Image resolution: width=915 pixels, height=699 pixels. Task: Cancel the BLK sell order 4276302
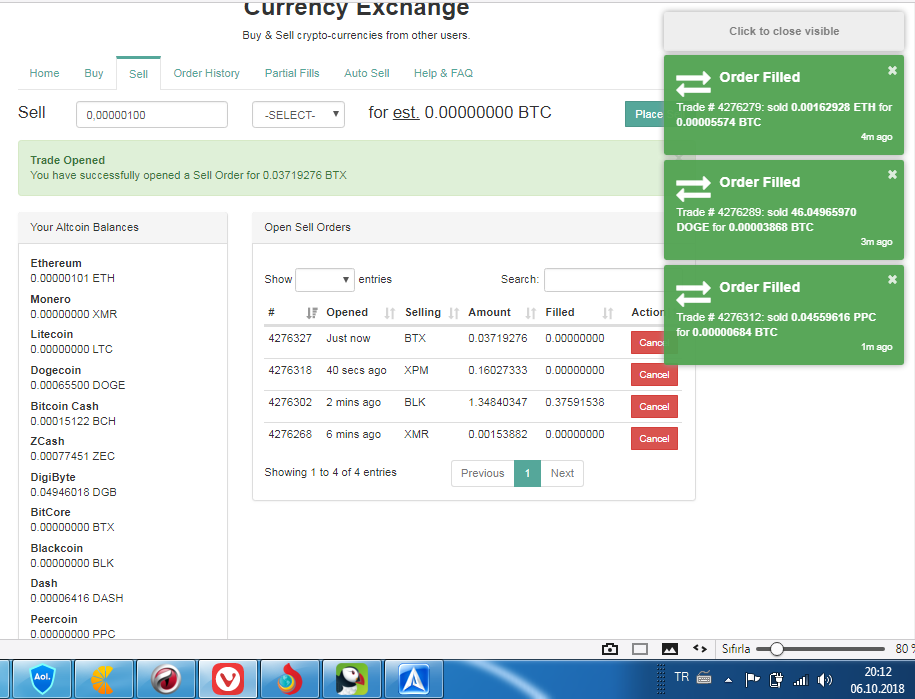654,407
